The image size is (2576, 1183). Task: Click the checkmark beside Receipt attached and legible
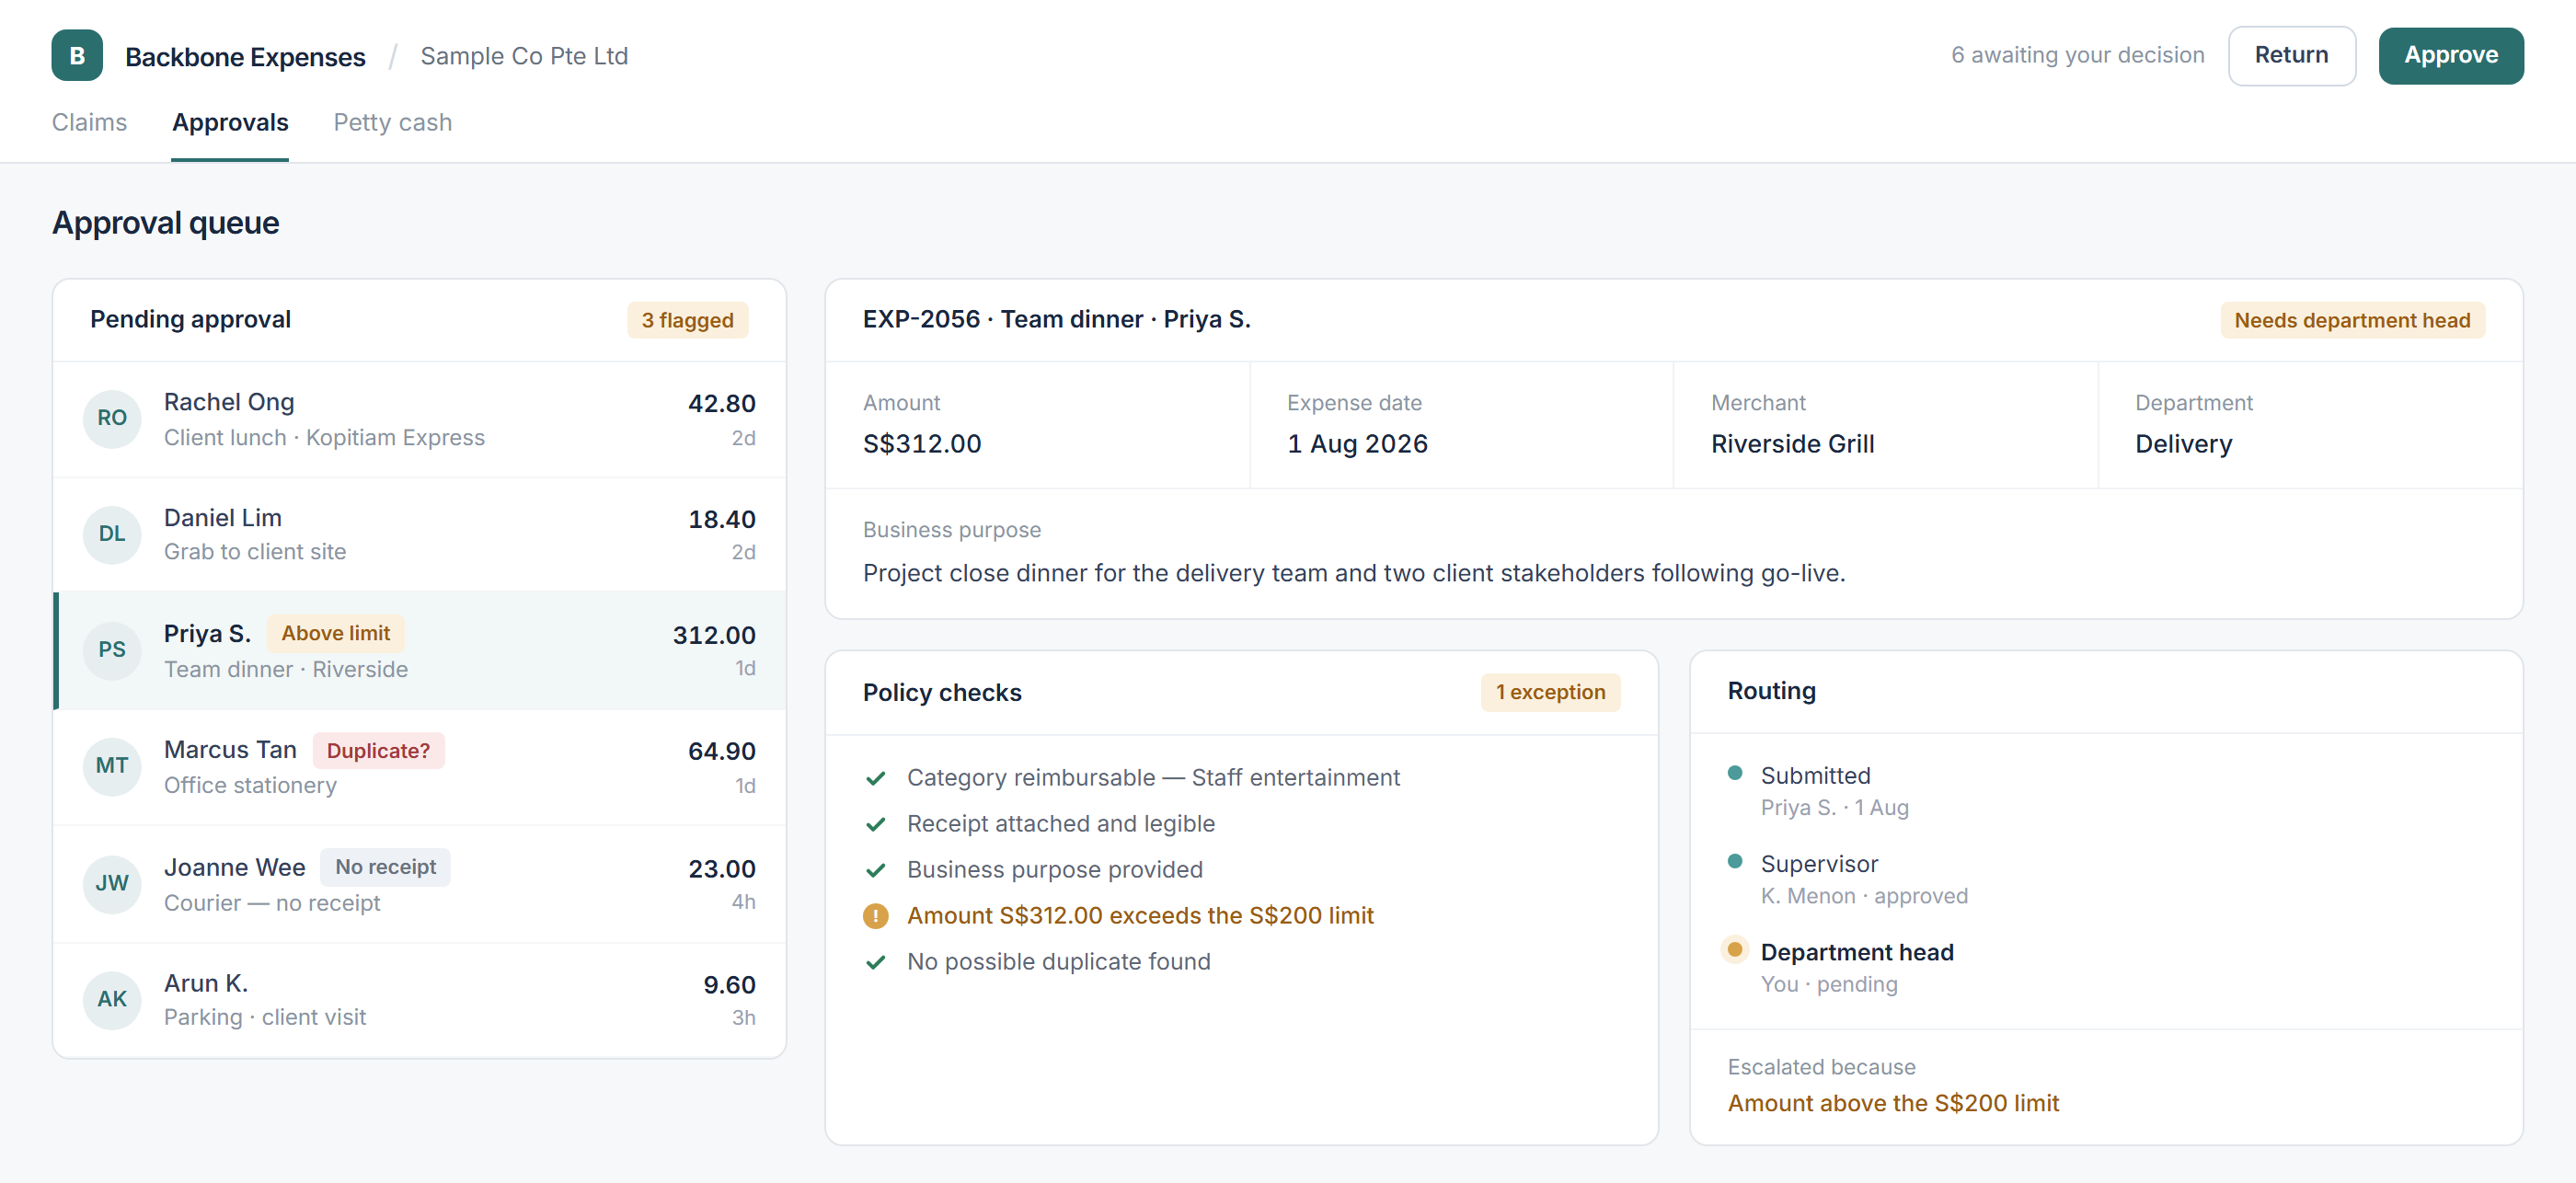coord(876,824)
